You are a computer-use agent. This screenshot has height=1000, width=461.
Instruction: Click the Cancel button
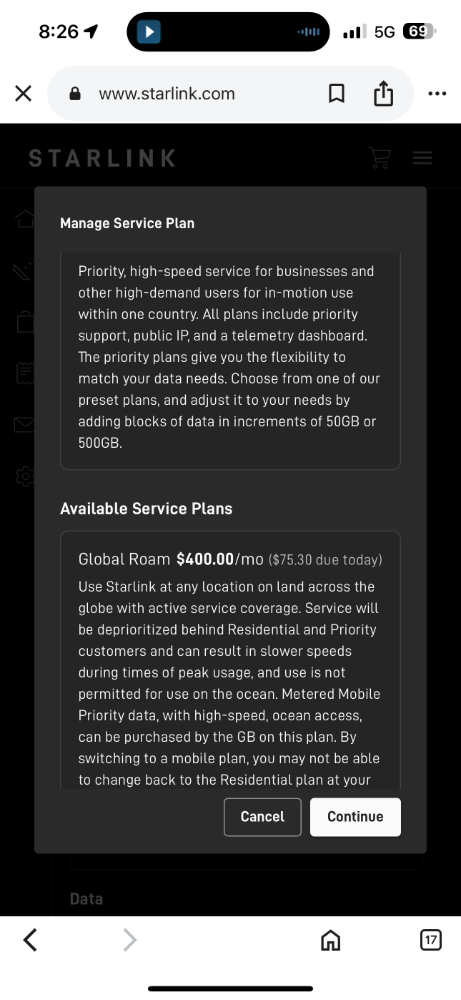tap(262, 817)
